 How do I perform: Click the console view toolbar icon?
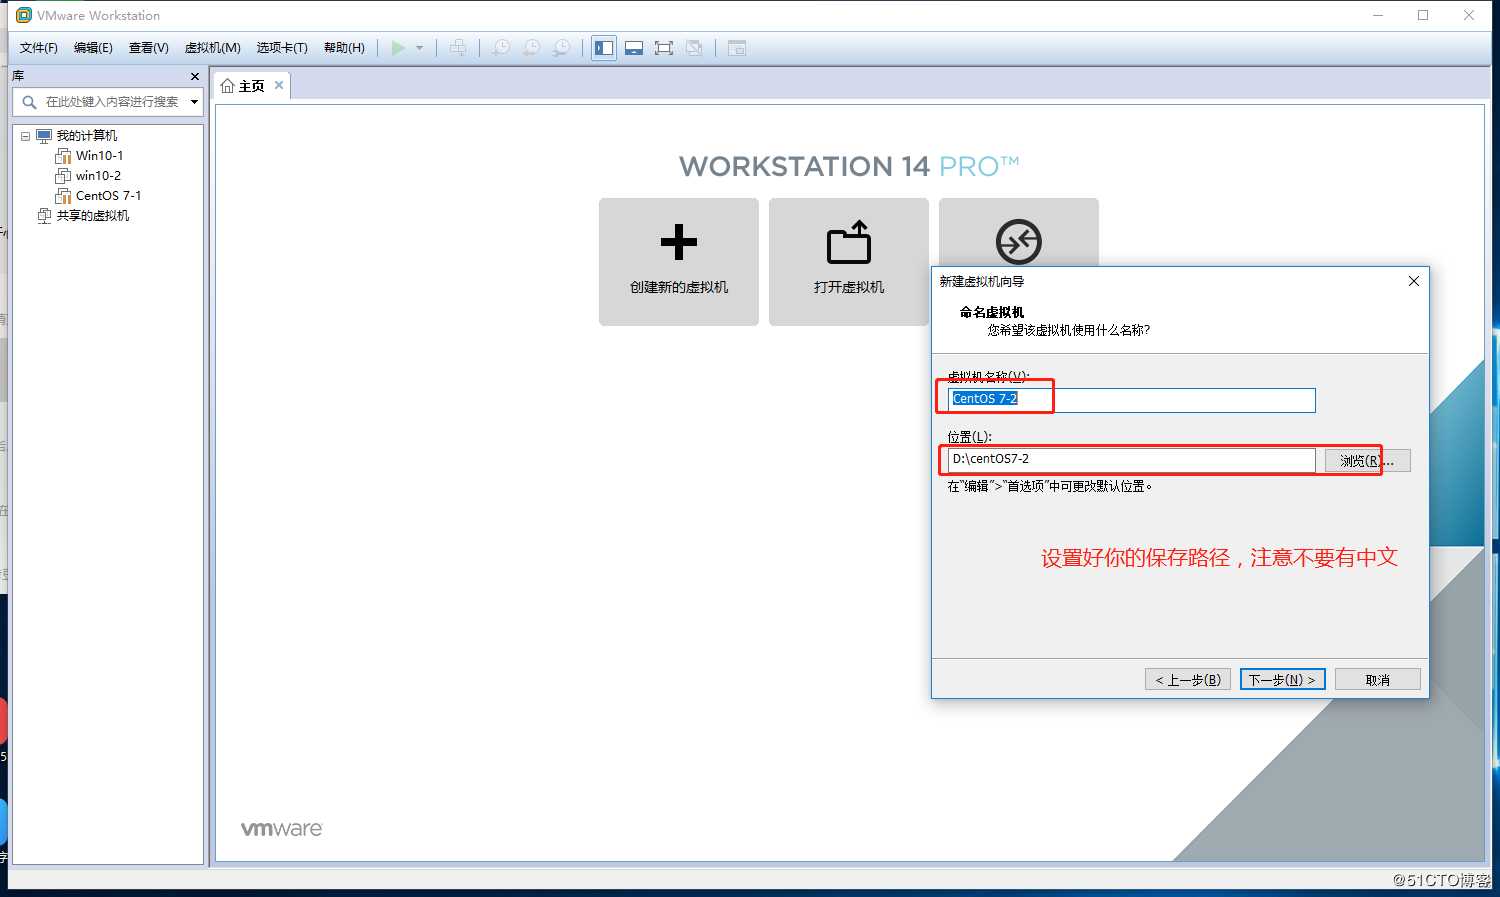737,48
